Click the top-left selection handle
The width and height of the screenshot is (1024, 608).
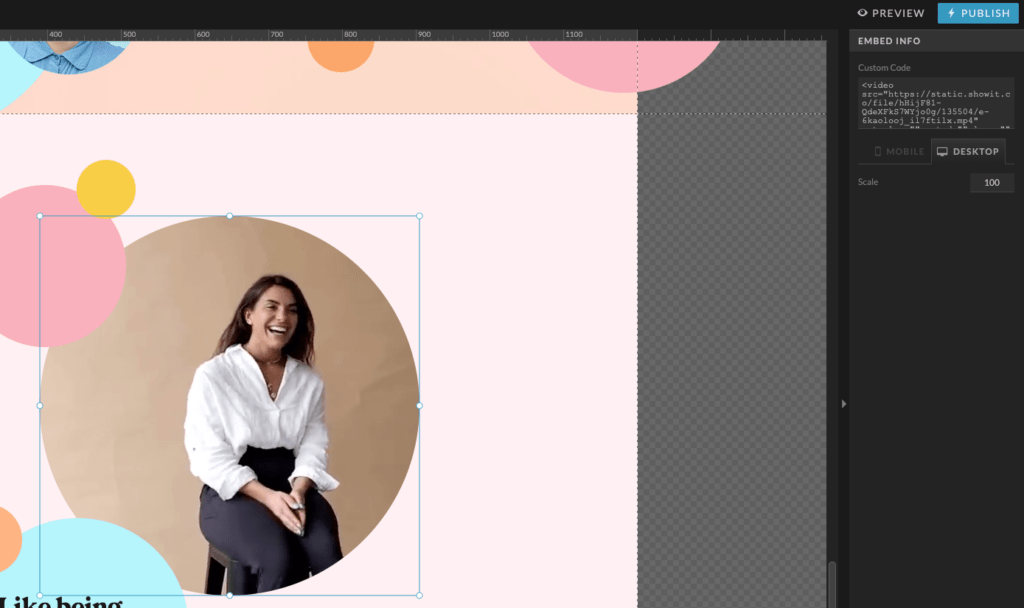40,216
